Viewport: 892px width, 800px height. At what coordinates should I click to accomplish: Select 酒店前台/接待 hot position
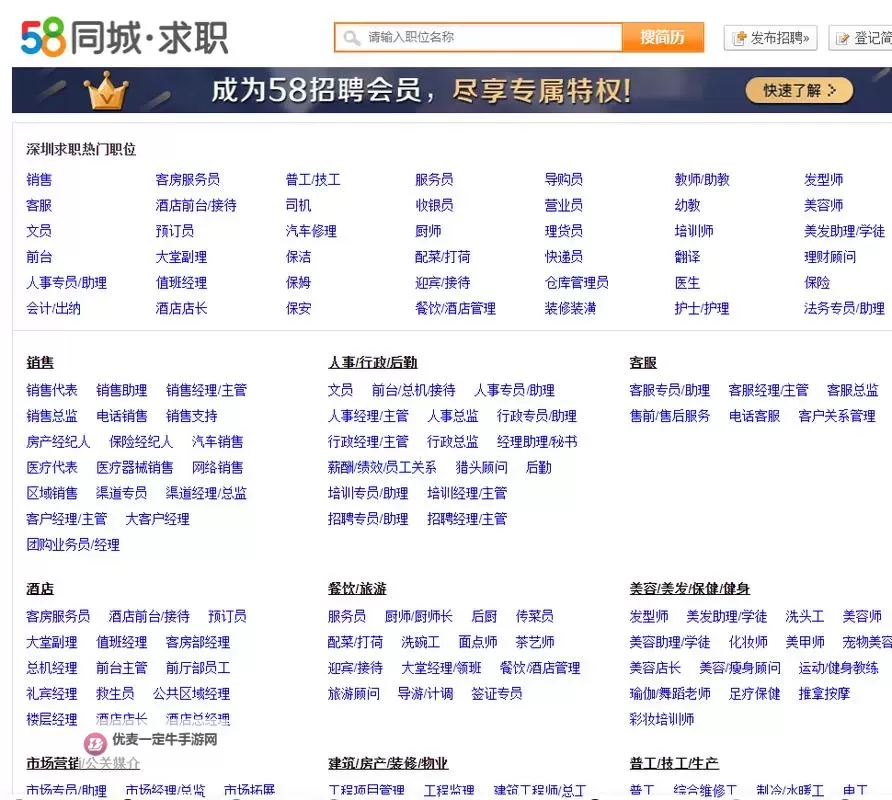pos(196,205)
